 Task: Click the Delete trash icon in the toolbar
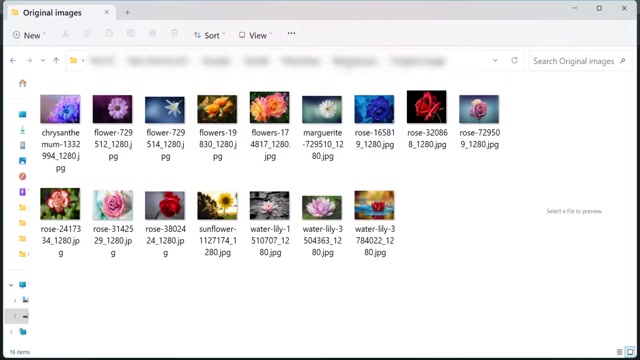tap(174, 34)
